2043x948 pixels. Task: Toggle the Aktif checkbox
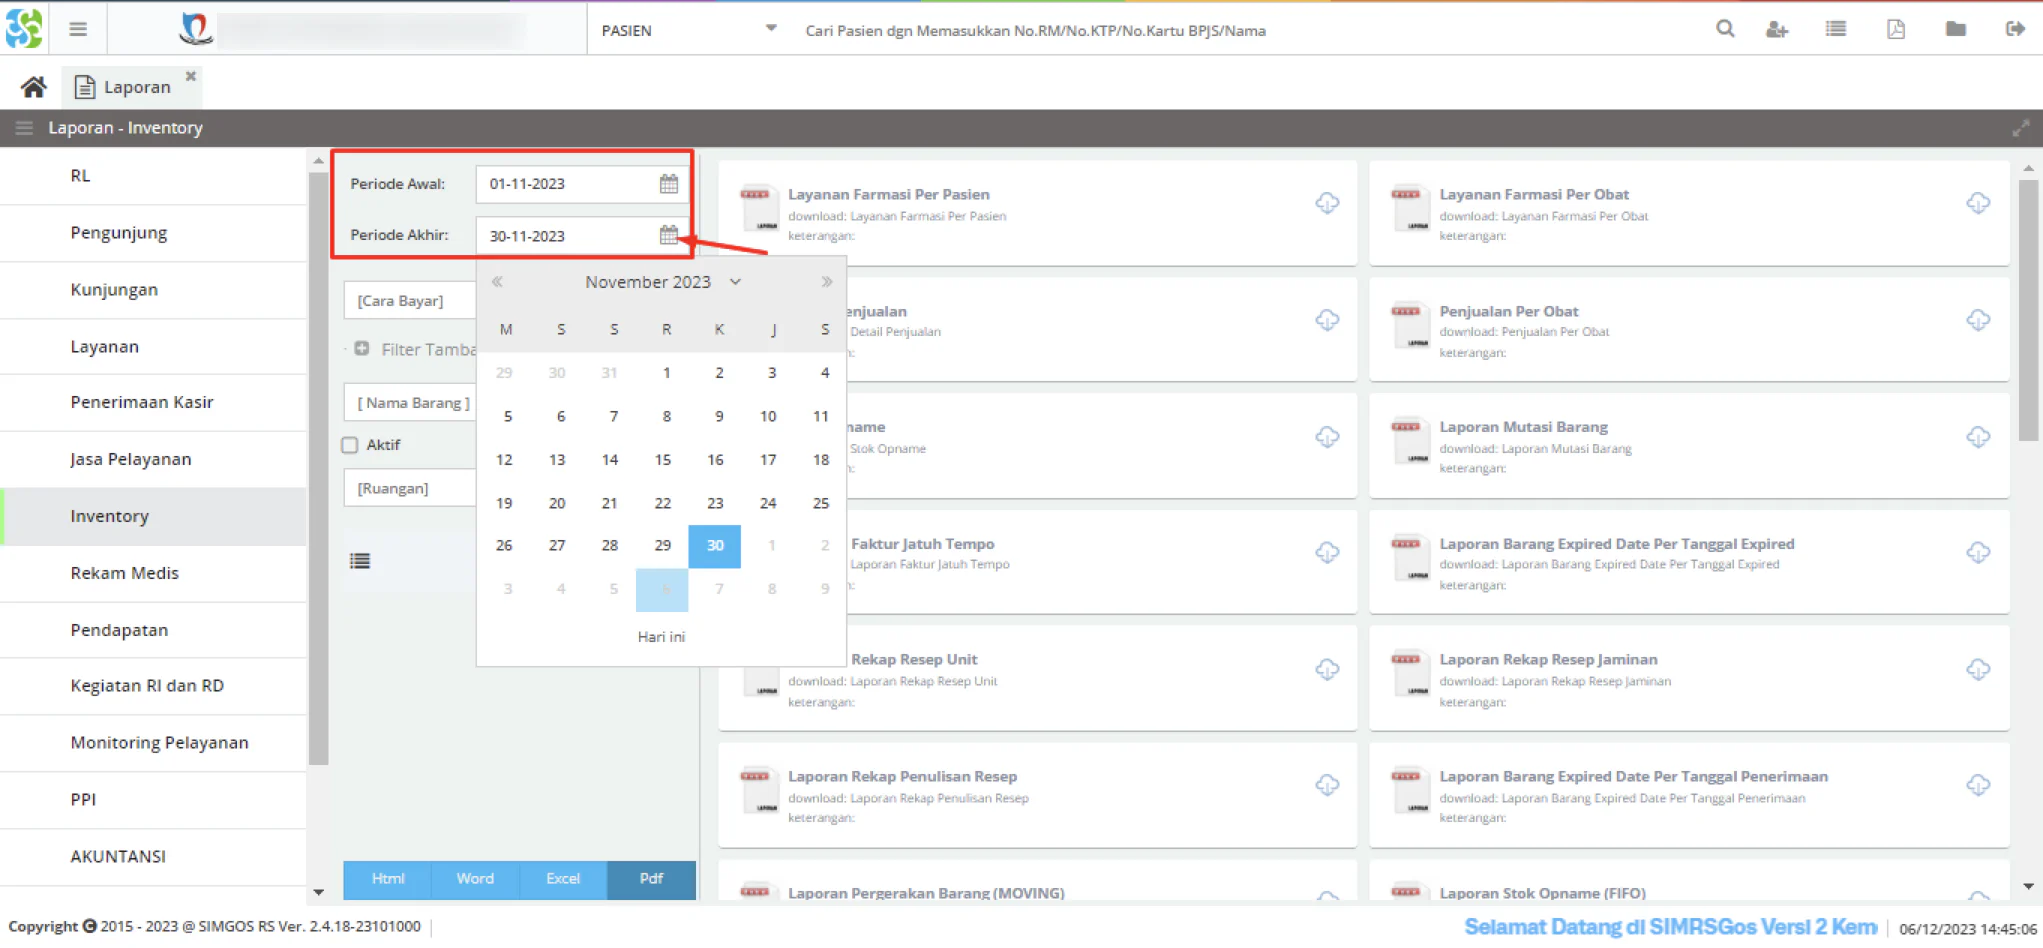pyautogui.click(x=350, y=445)
